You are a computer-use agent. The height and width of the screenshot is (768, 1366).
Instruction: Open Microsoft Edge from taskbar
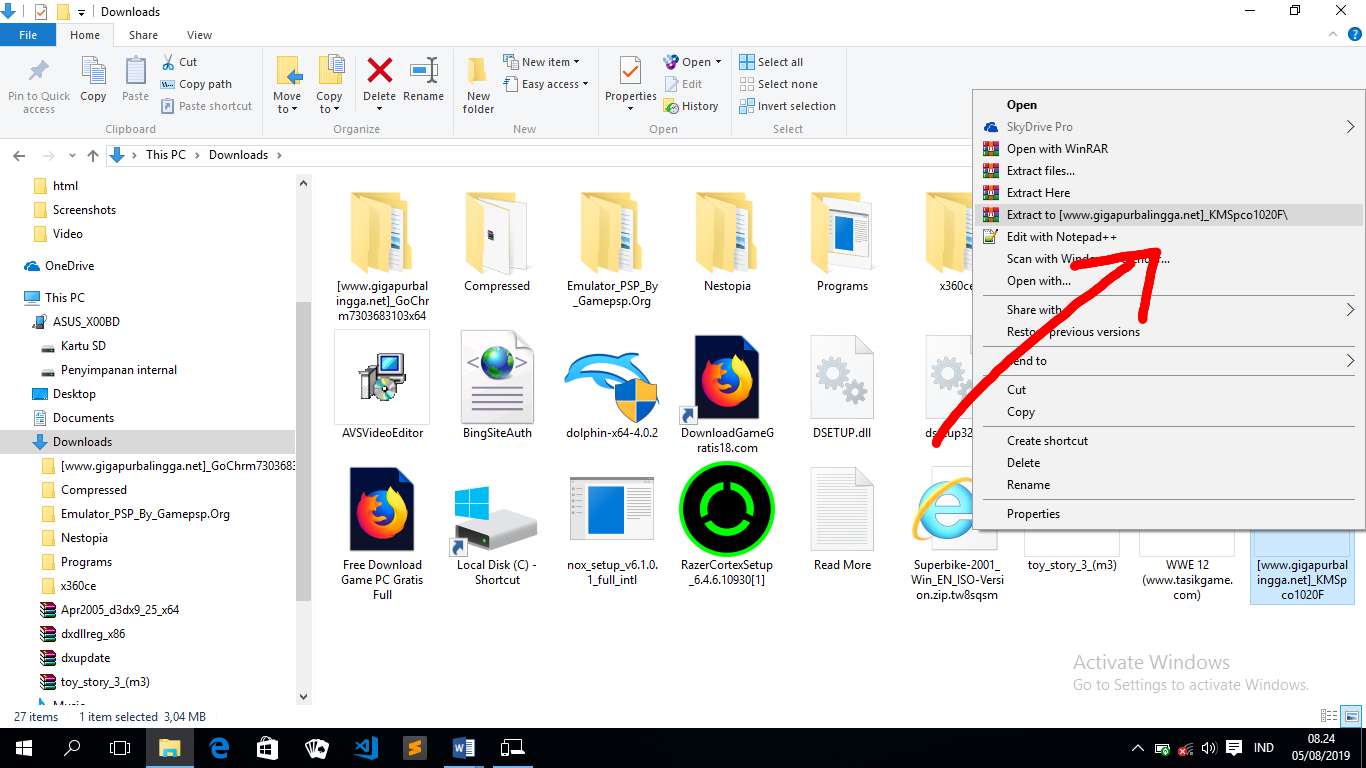point(218,748)
